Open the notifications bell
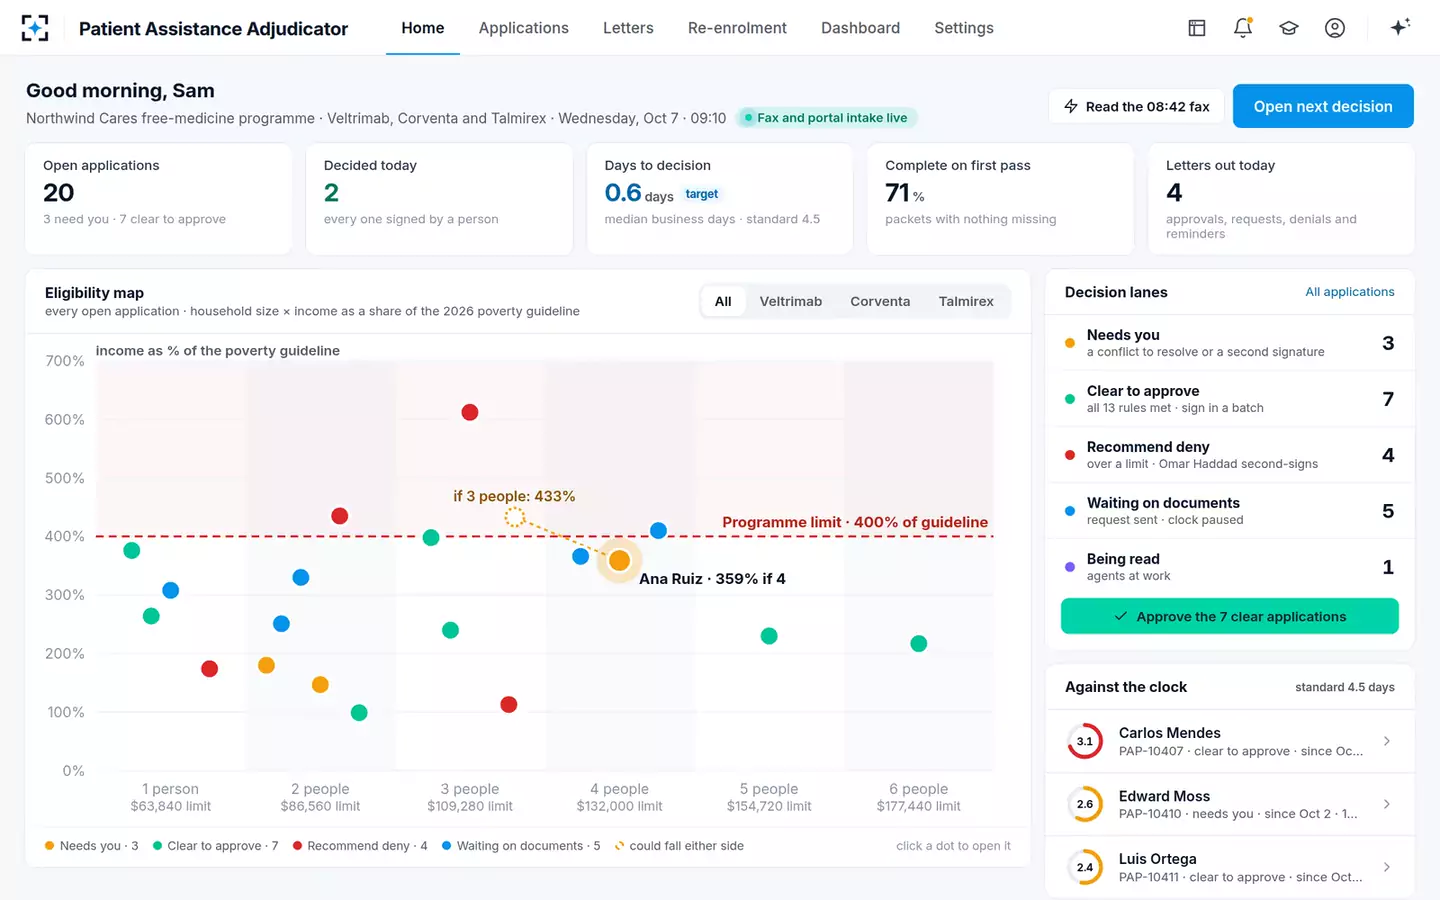 (1243, 28)
